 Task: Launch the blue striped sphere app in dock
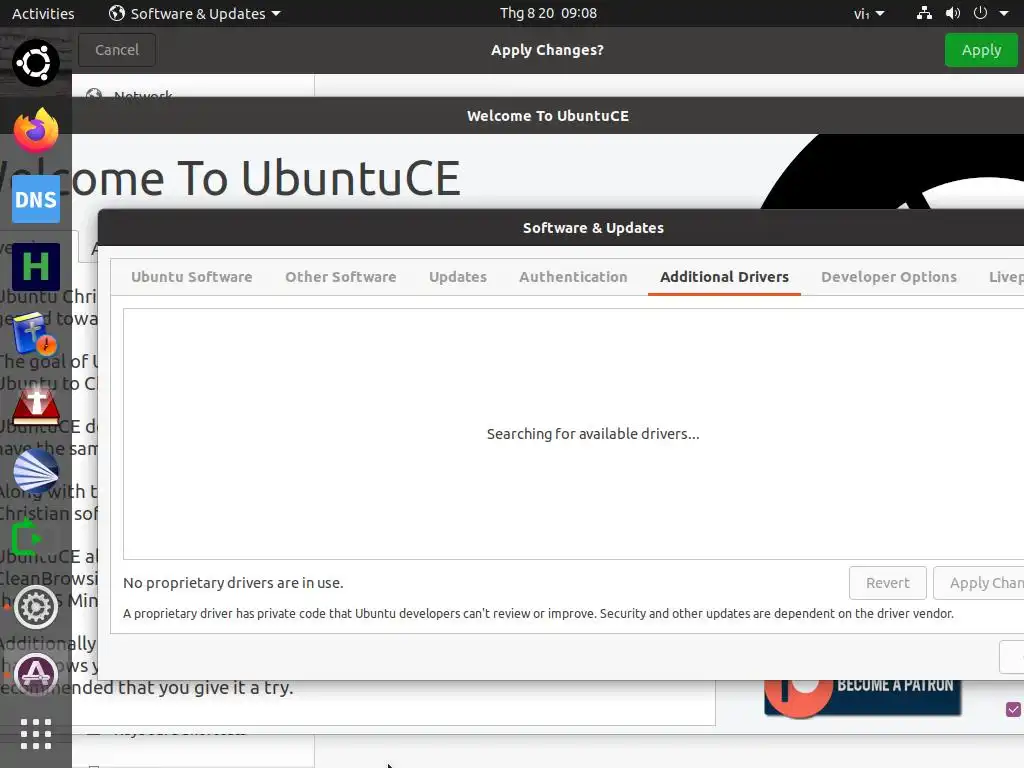click(36, 471)
